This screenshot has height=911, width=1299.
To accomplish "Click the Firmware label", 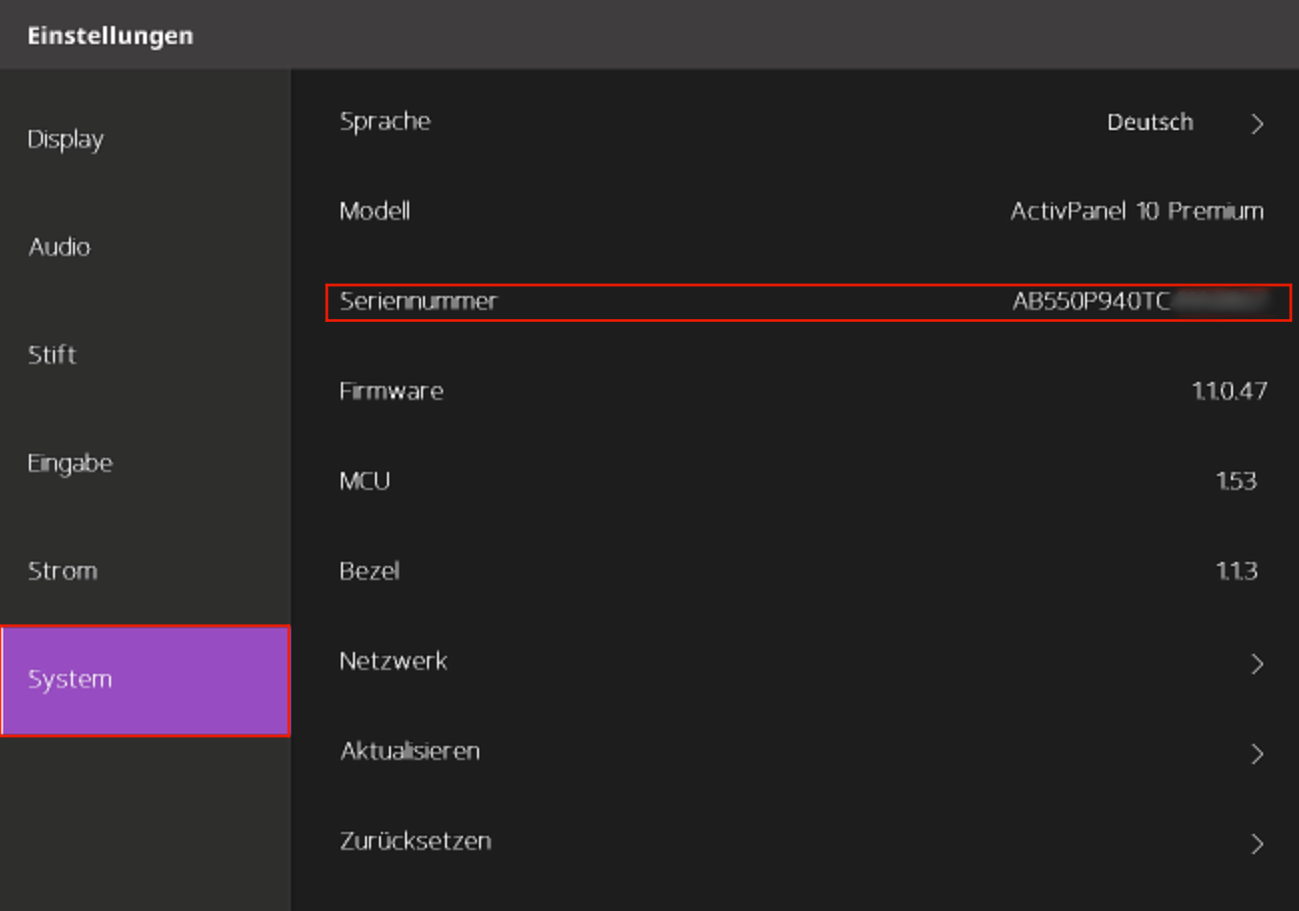I will click(x=391, y=391).
